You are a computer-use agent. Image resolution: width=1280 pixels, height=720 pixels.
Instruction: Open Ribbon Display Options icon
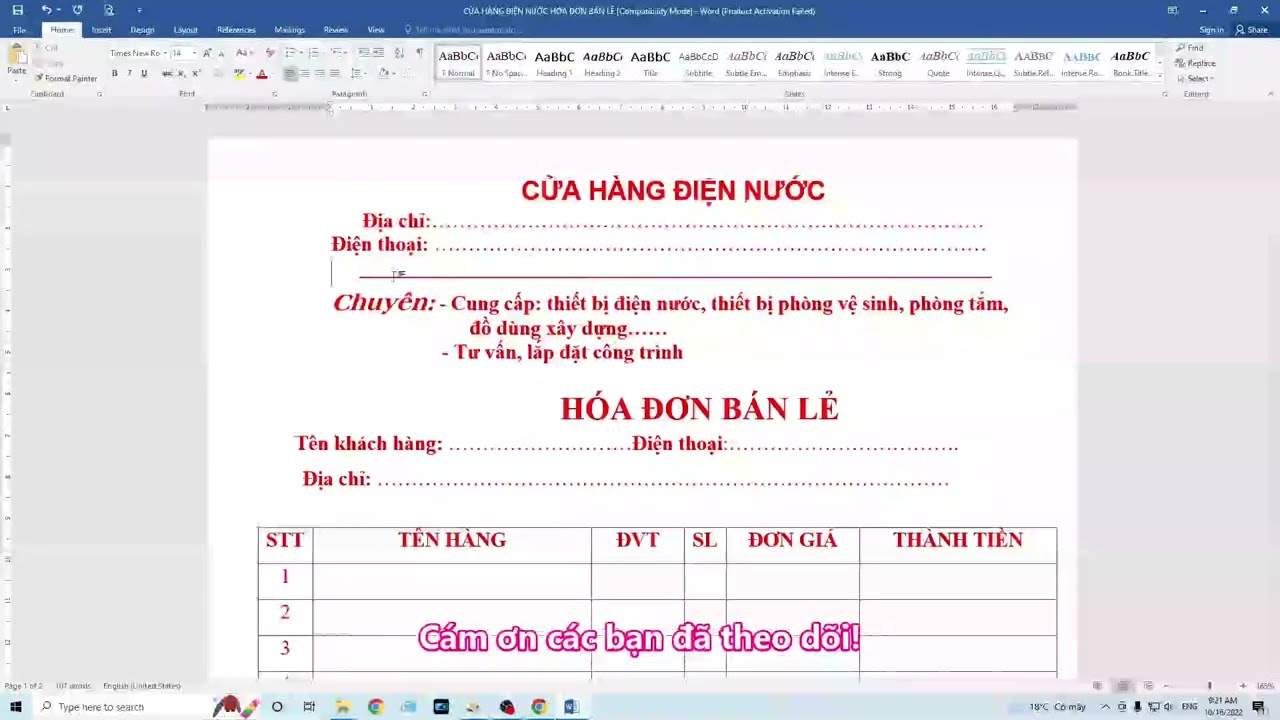(x=1172, y=10)
